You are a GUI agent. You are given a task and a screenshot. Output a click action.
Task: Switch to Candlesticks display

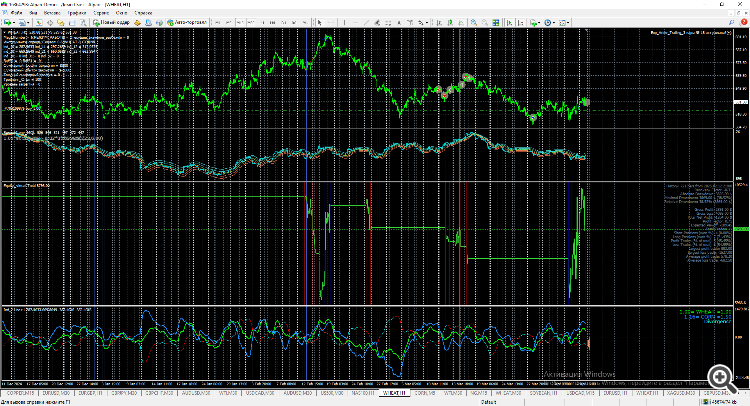(x=450, y=22)
